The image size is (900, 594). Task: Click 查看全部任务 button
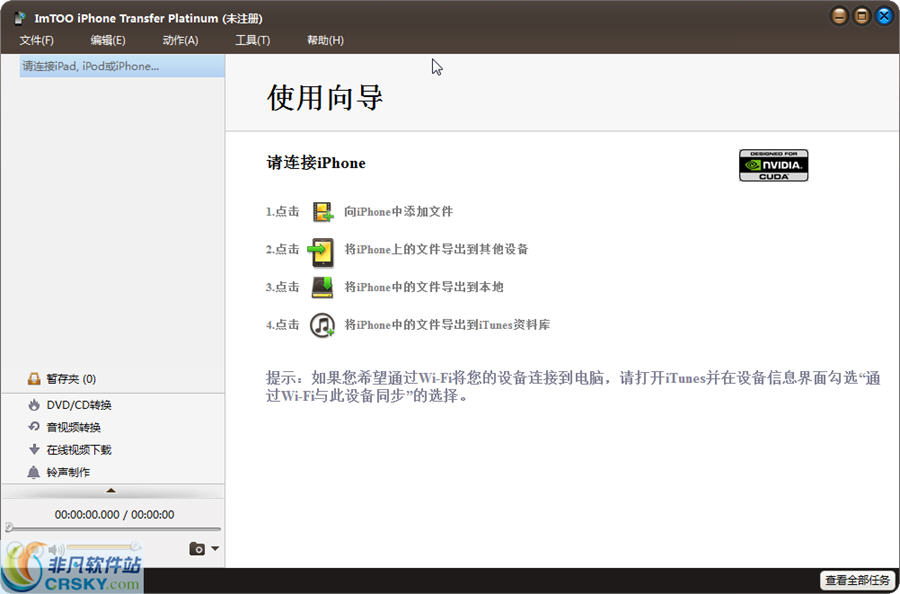(x=858, y=580)
